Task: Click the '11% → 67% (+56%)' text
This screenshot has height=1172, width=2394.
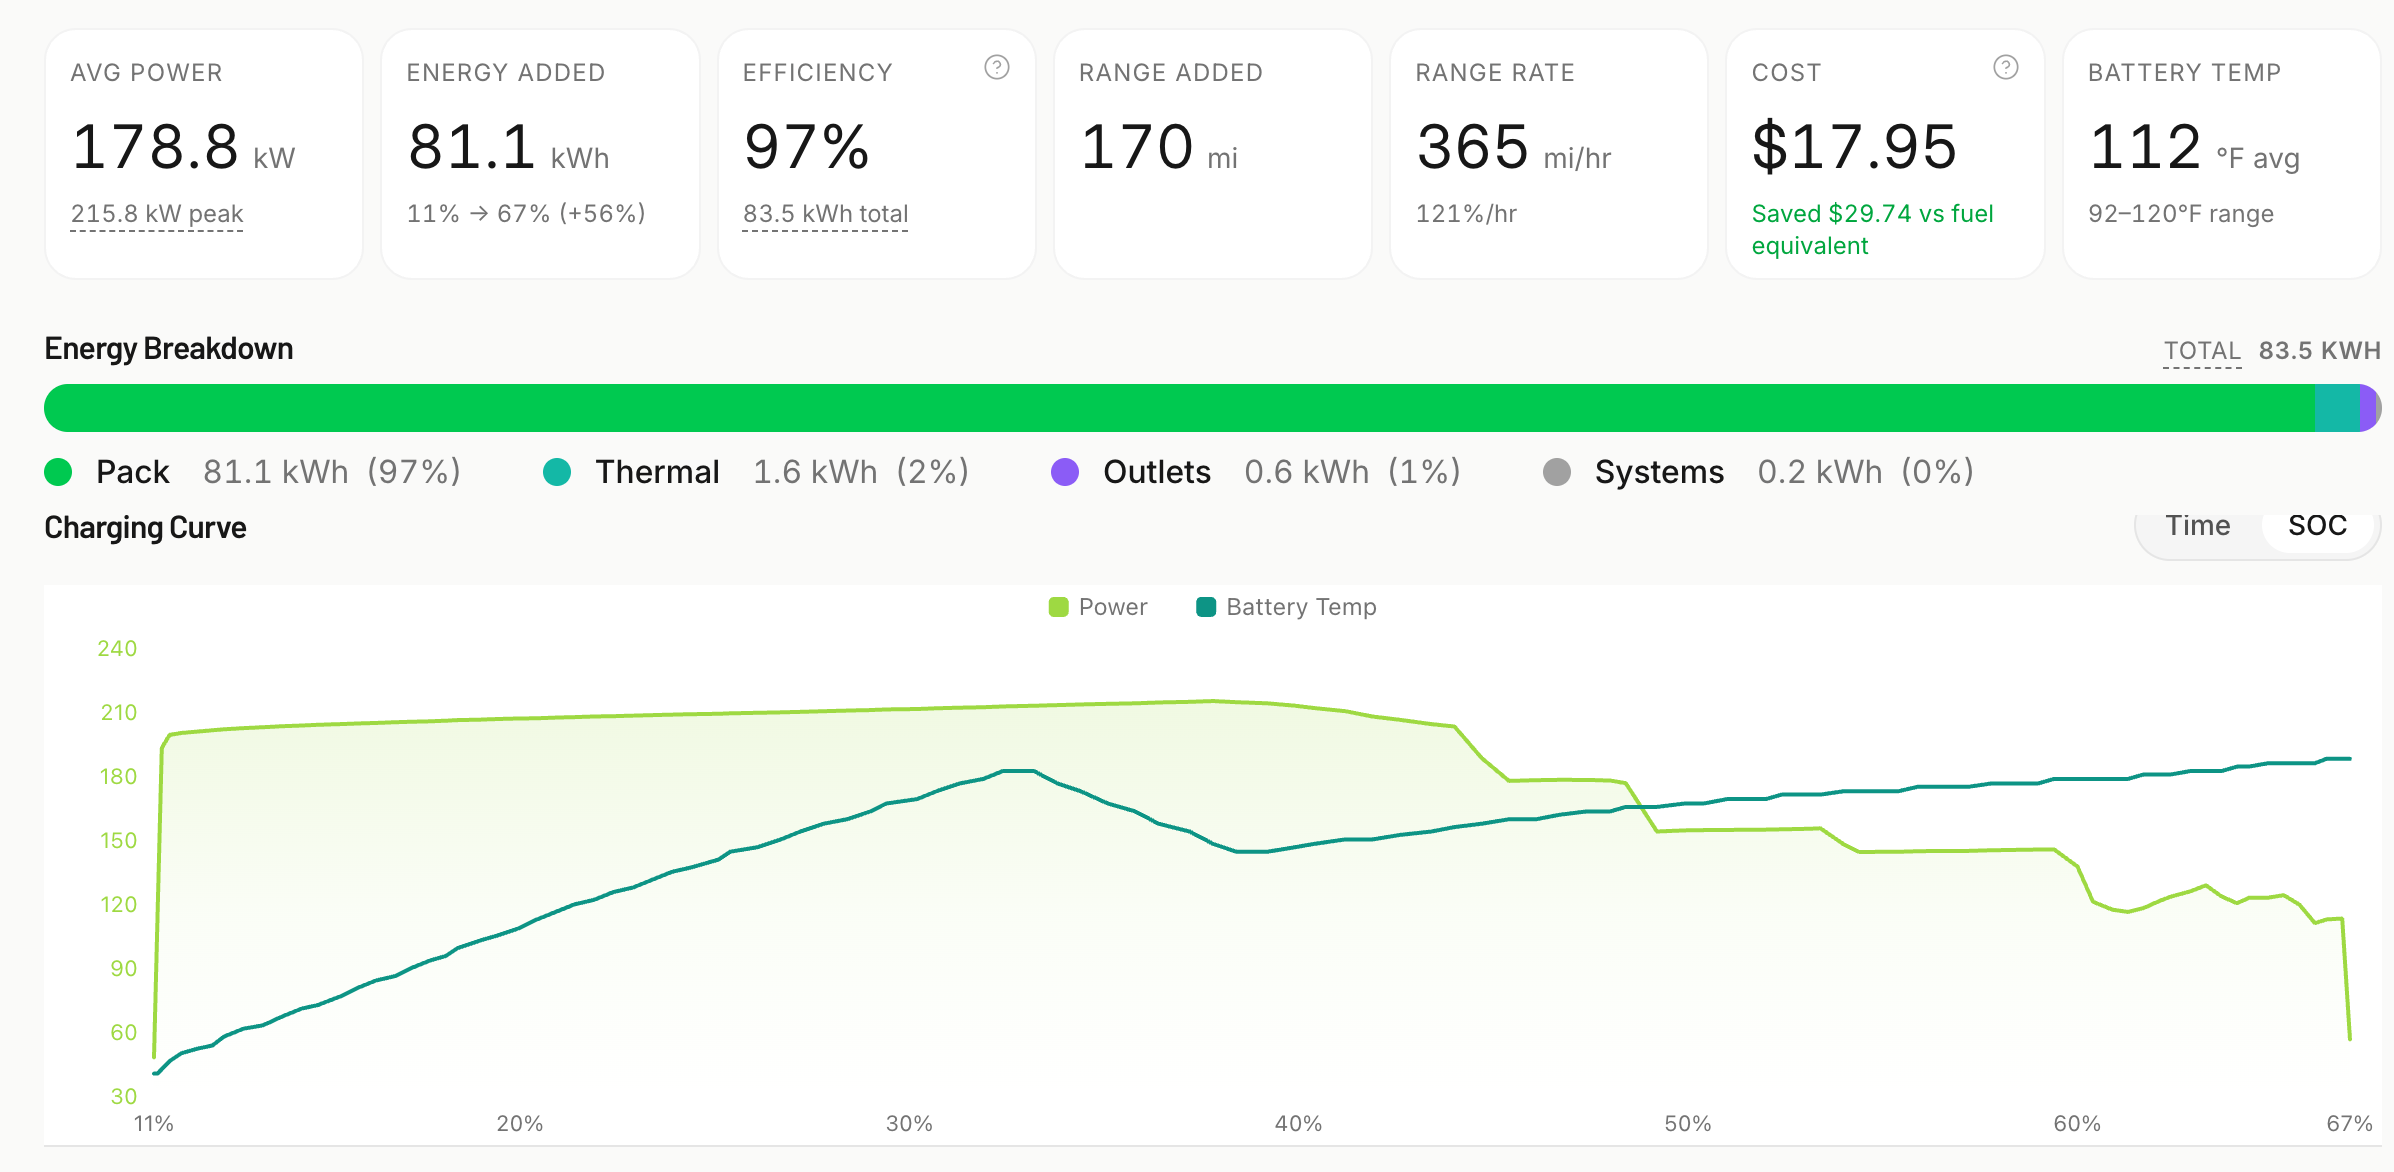Action: click(x=526, y=214)
